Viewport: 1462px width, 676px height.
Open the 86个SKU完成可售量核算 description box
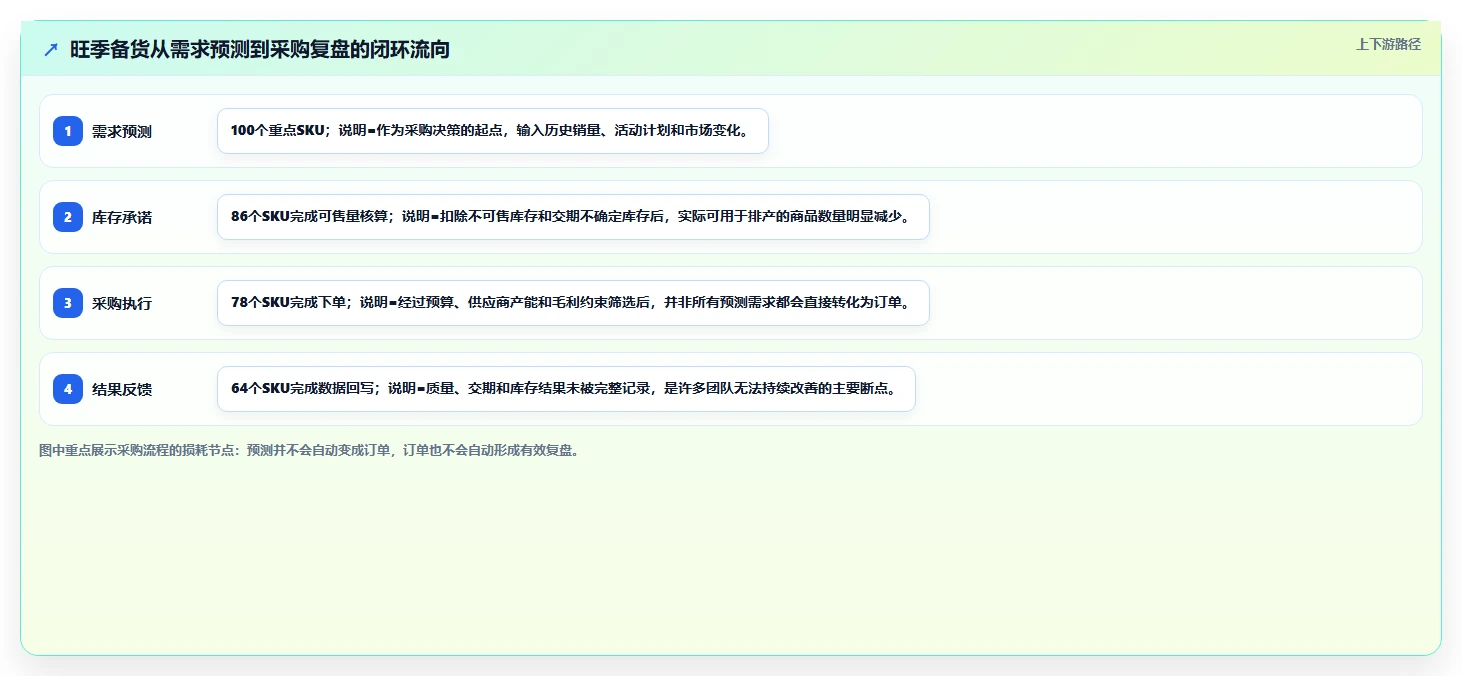click(573, 217)
